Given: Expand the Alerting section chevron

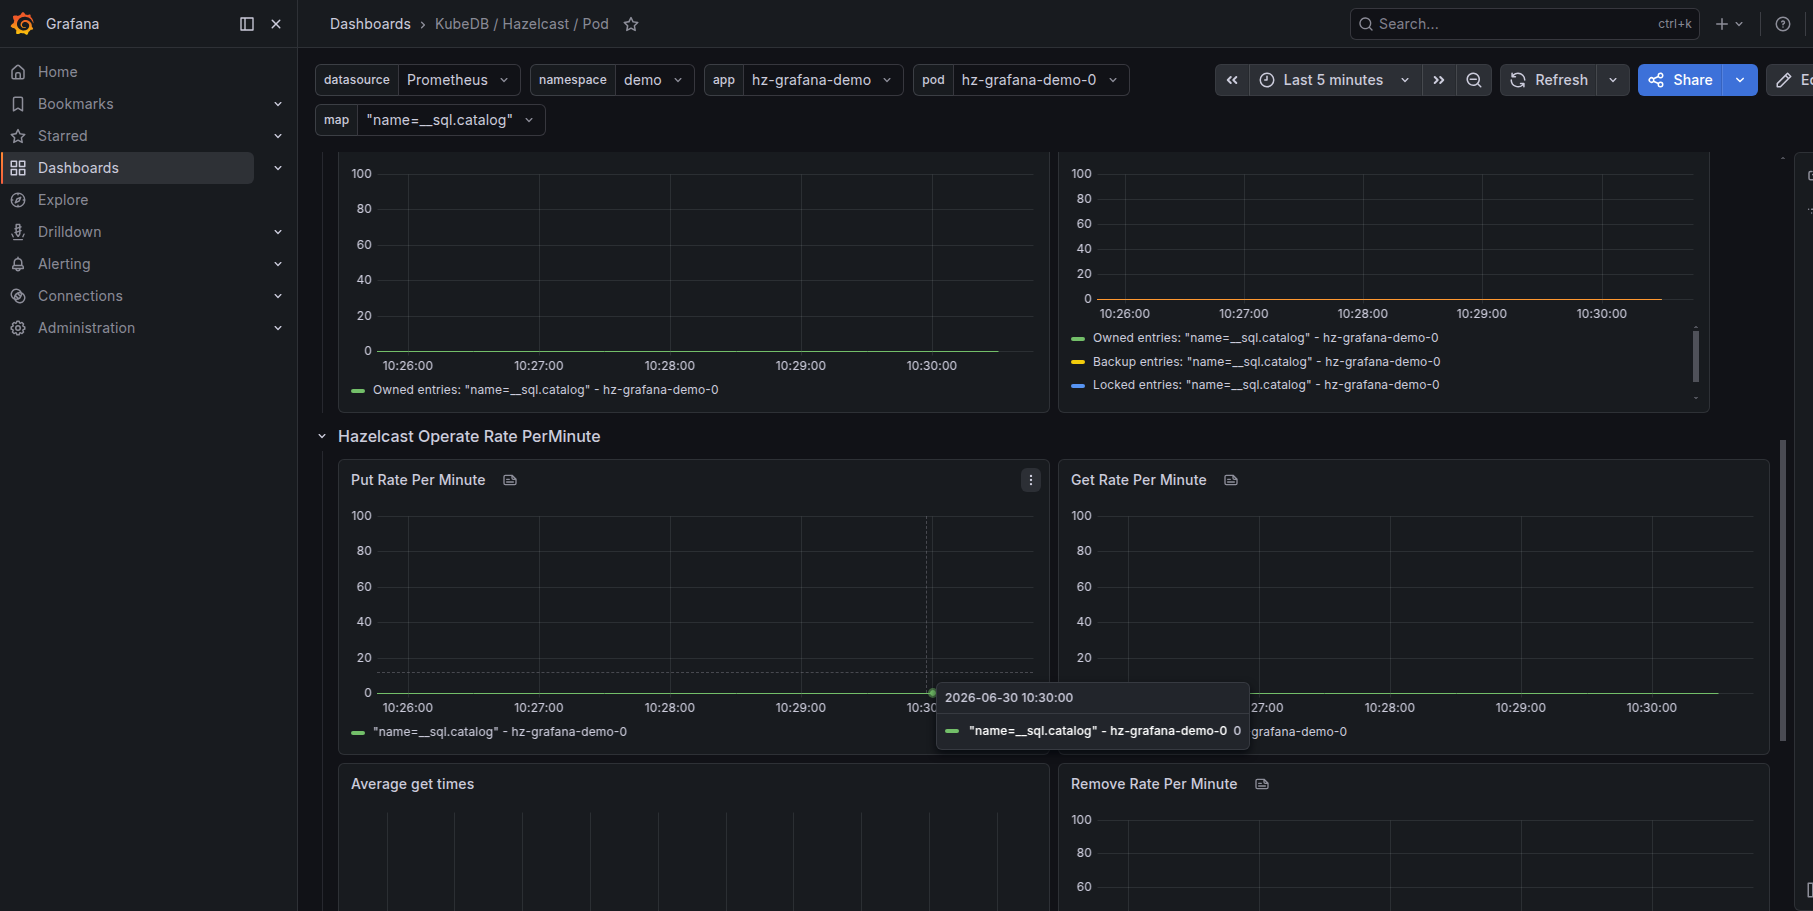Looking at the screenshot, I should point(278,264).
